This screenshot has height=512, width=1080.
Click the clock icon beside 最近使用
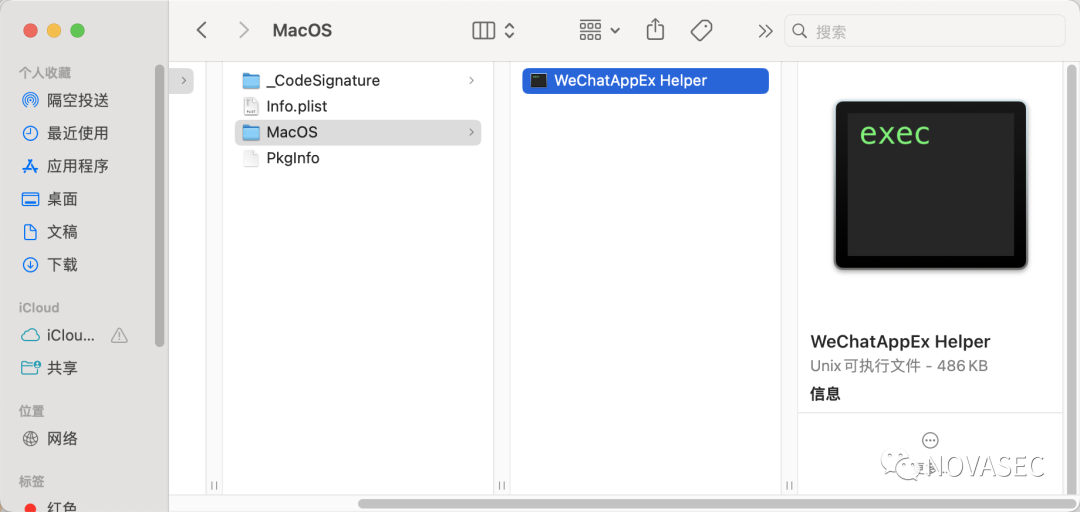tap(30, 133)
